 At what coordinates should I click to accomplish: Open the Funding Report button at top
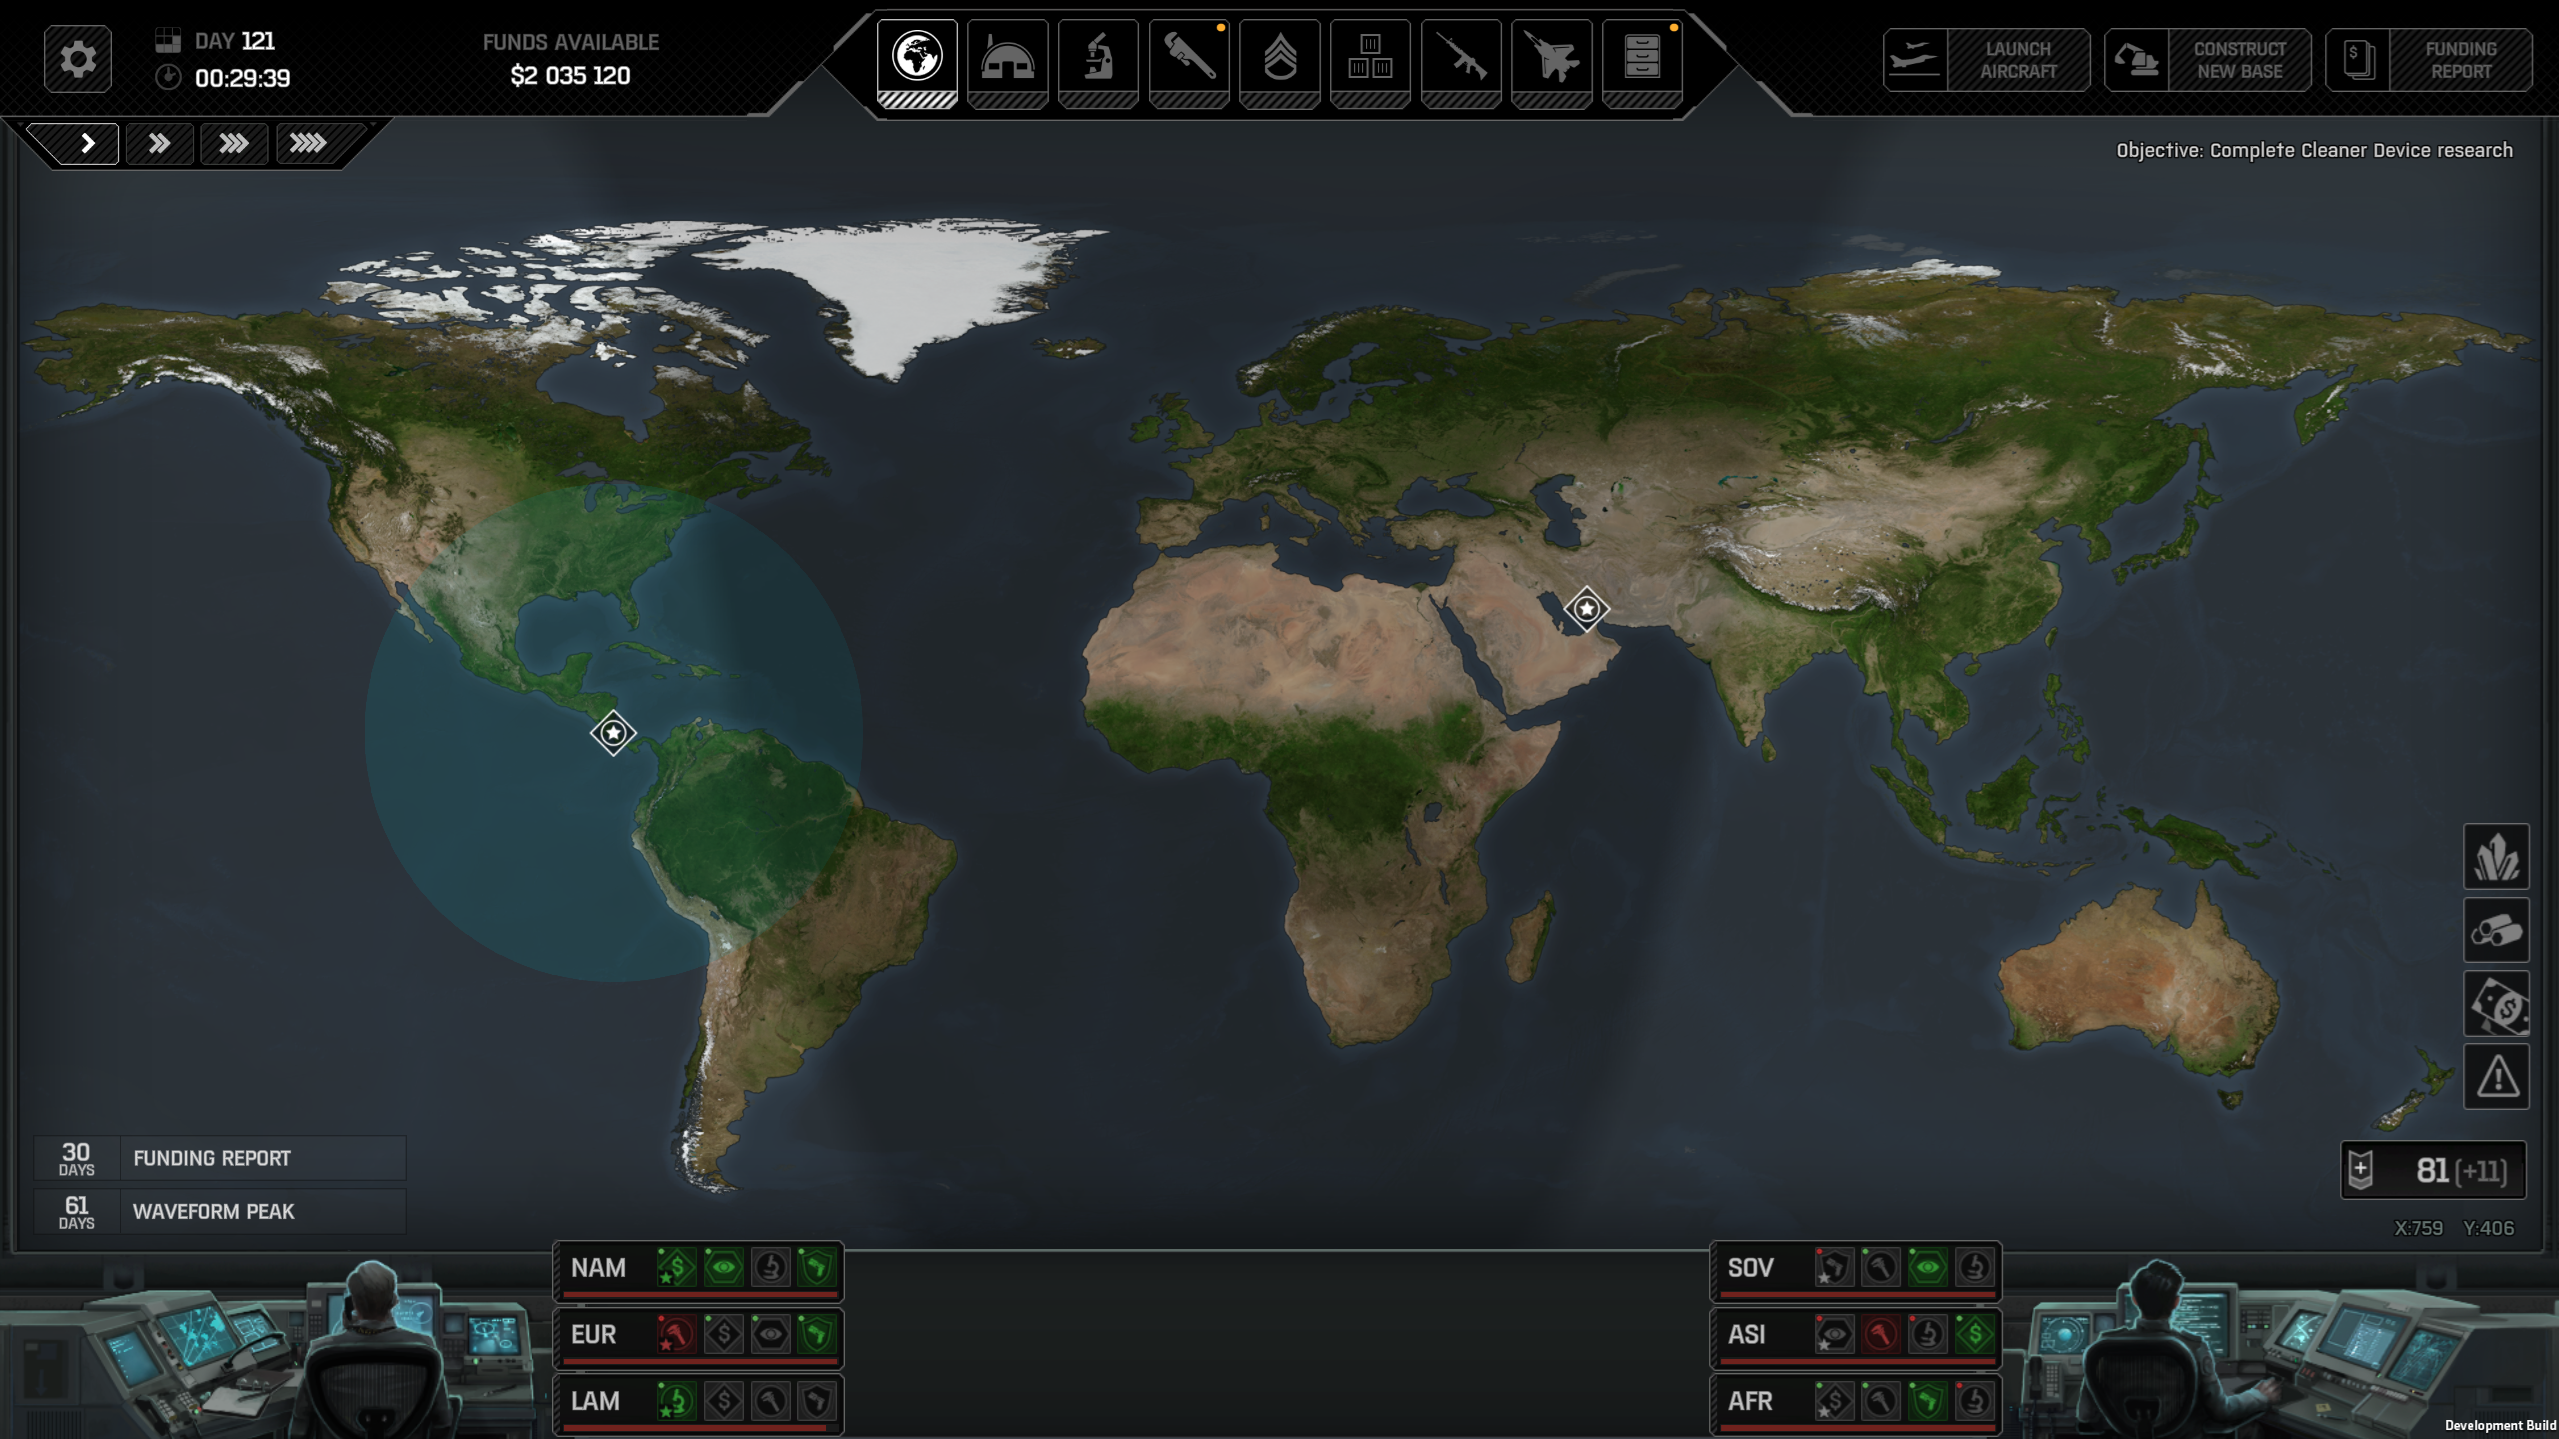(x=2428, y=60)
